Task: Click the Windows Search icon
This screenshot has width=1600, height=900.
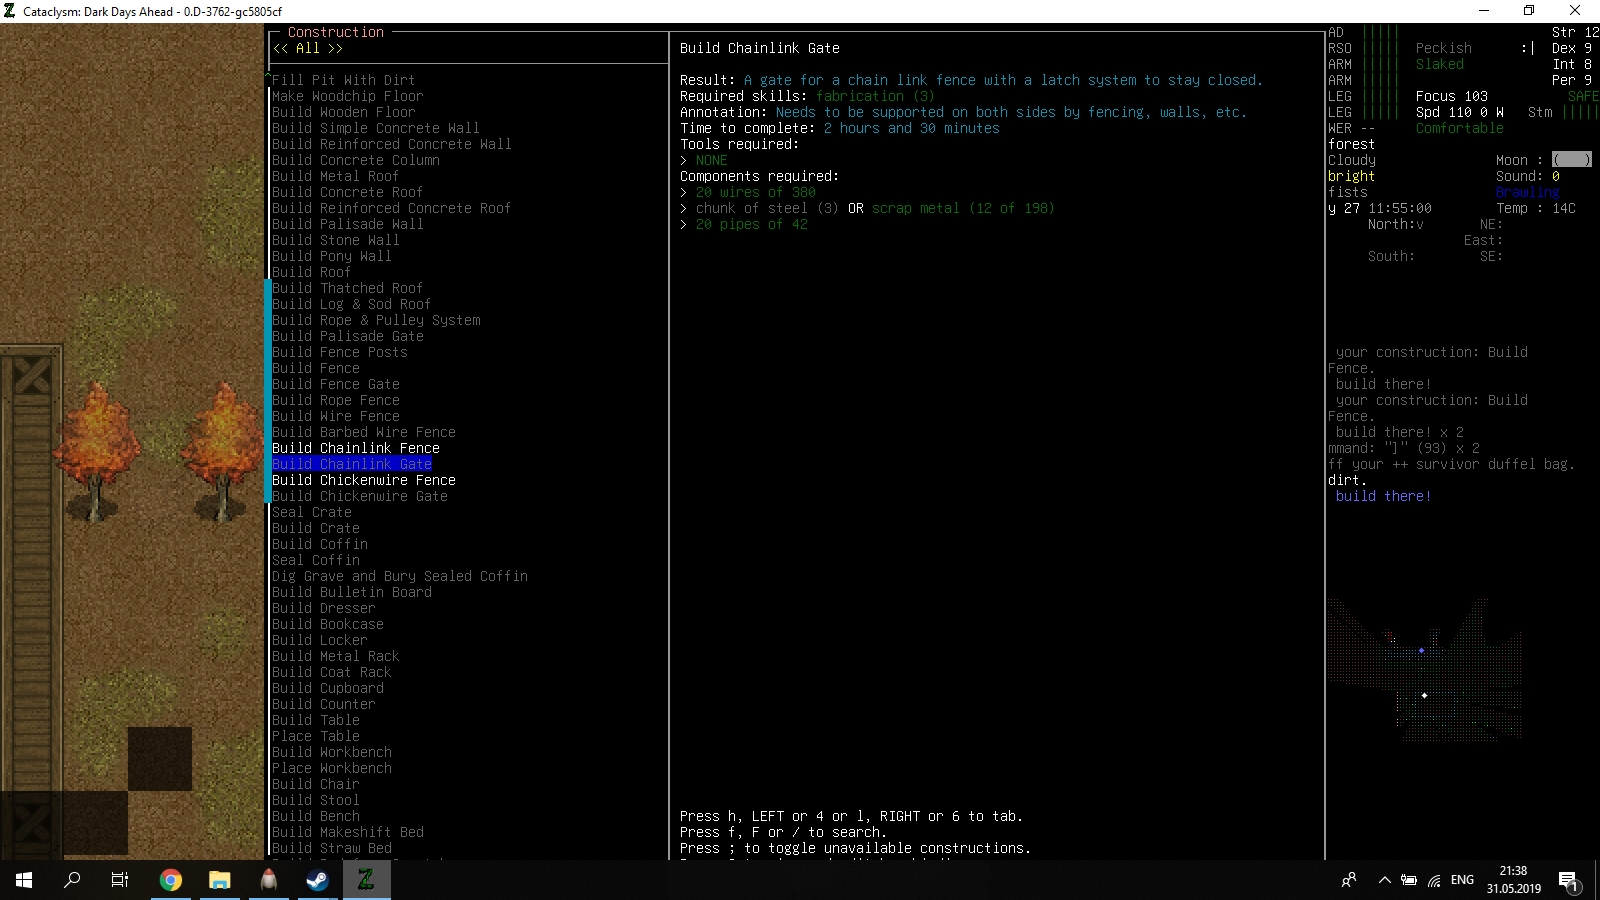Action: click(71, 881)
